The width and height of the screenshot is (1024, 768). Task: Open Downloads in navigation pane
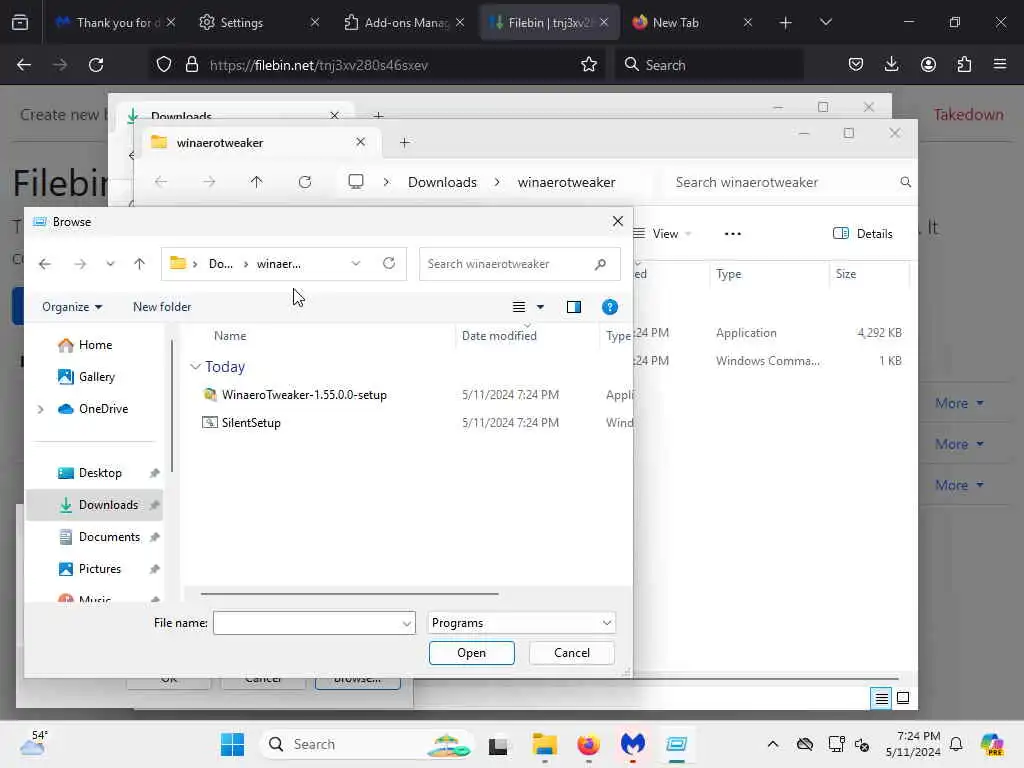[95, 505]
